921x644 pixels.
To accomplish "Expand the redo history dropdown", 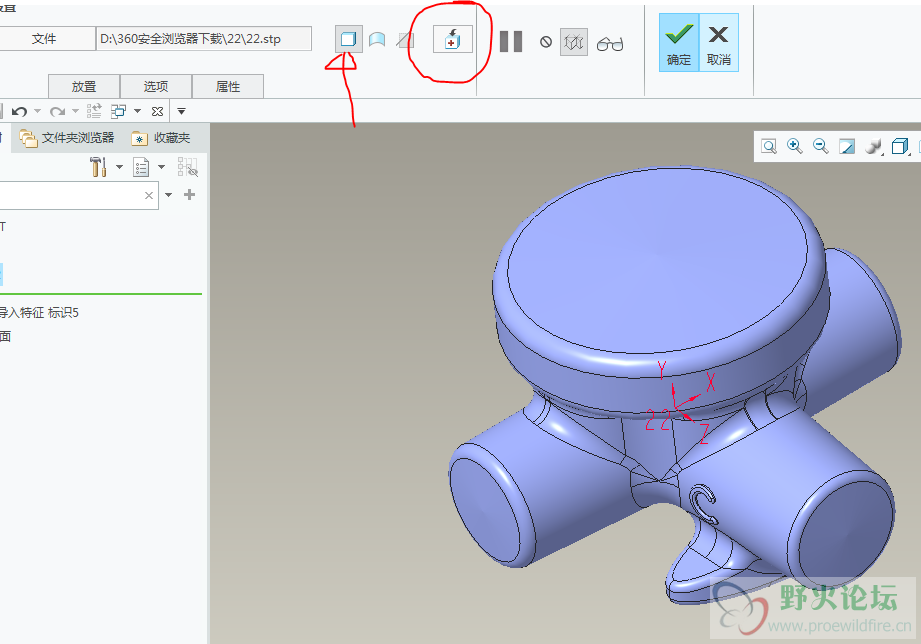I will click(75, 110).
